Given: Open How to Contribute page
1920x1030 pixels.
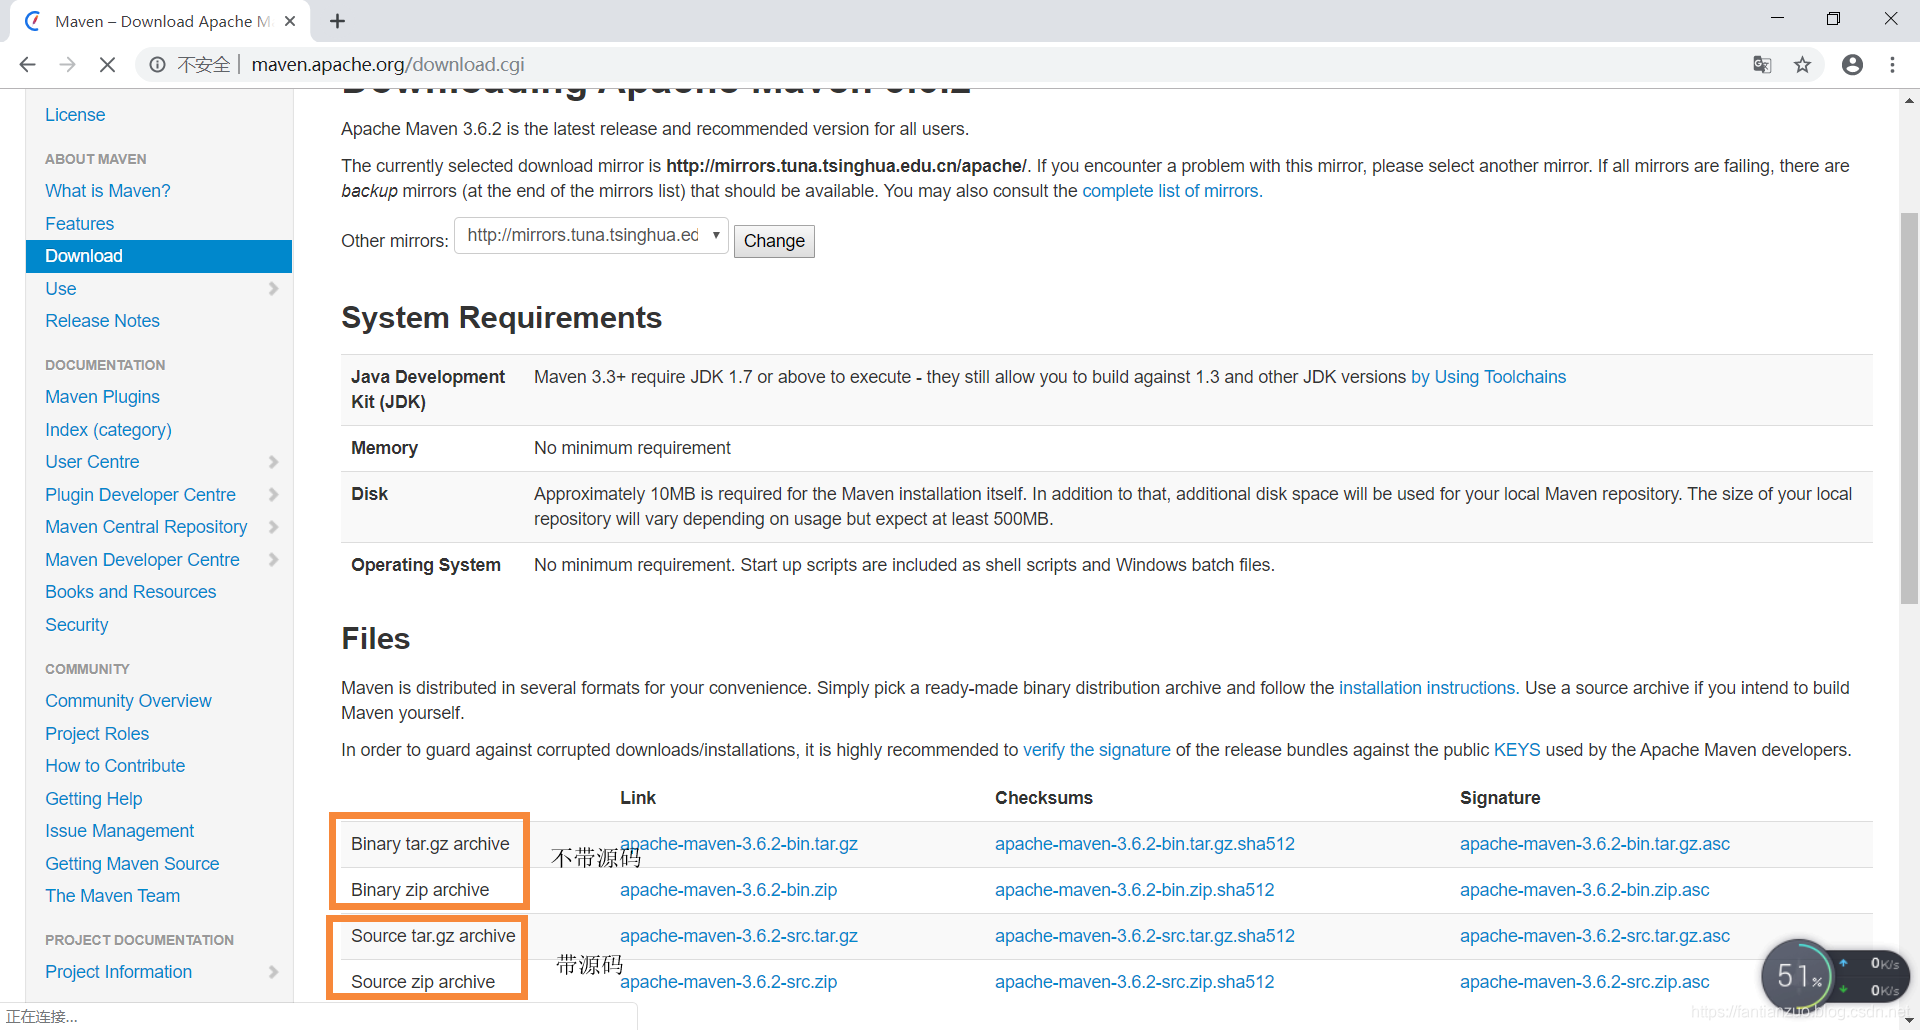Looking at the screenshot, I should (x=115, y=766).
